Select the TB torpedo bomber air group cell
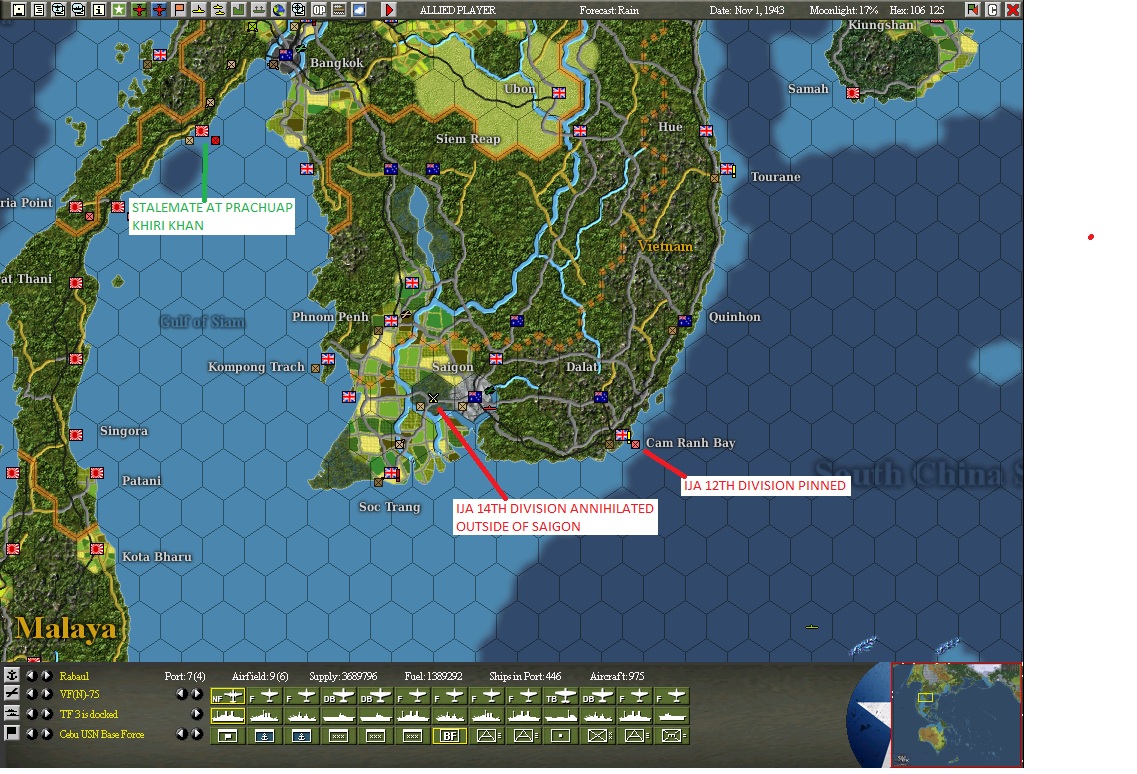1137x774 pixels. [561, 696]
